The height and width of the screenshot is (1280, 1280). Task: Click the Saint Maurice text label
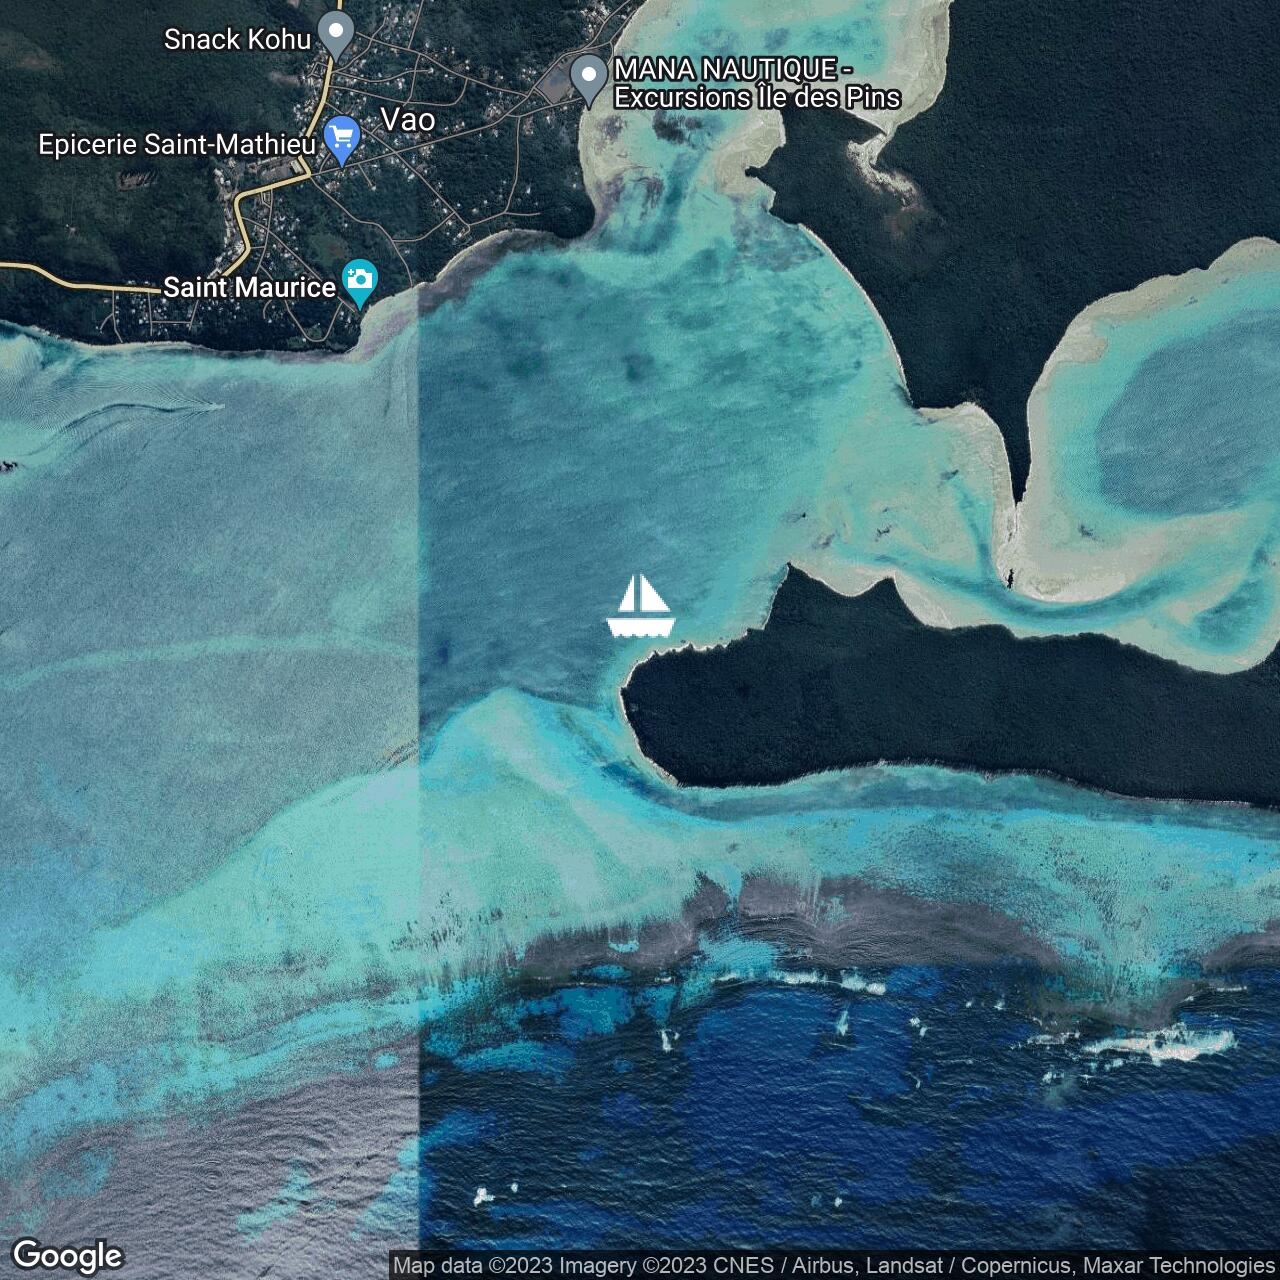pyautogui.click(x=249, y=288)
